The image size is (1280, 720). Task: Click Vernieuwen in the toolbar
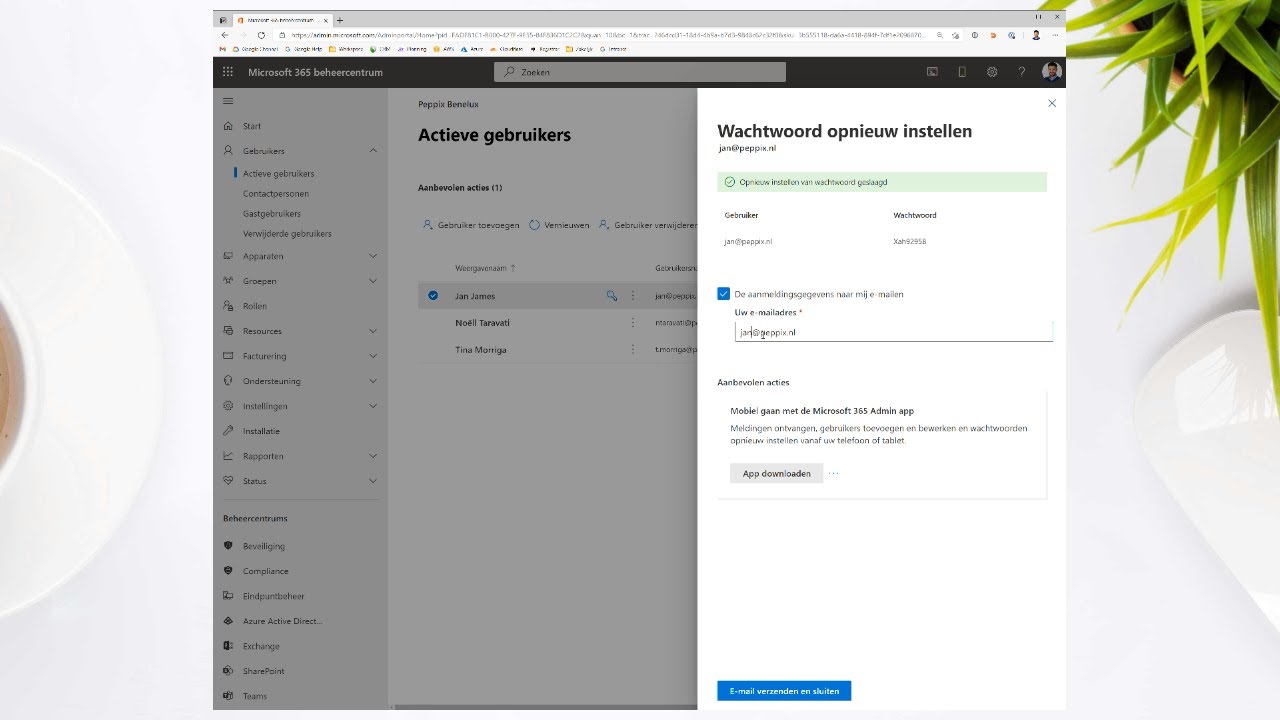pyautogui.click(x=559, y=225)
